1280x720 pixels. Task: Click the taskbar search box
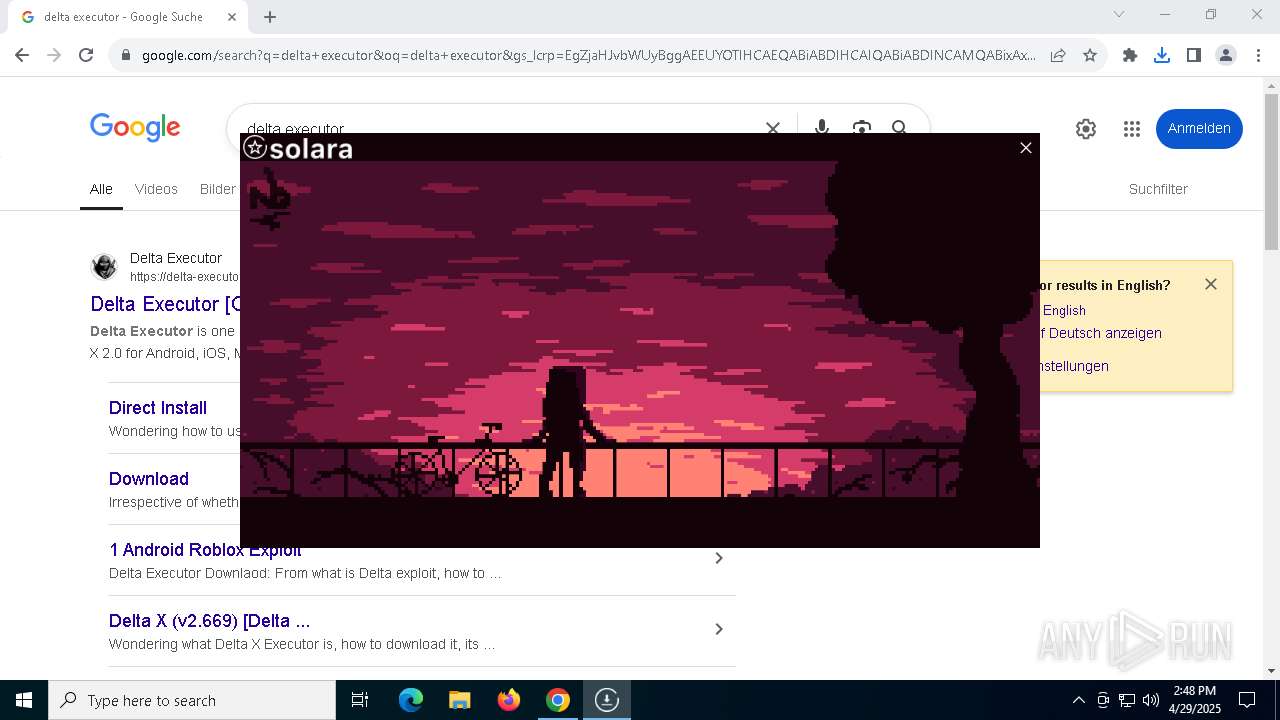click(x=192, y=700)
